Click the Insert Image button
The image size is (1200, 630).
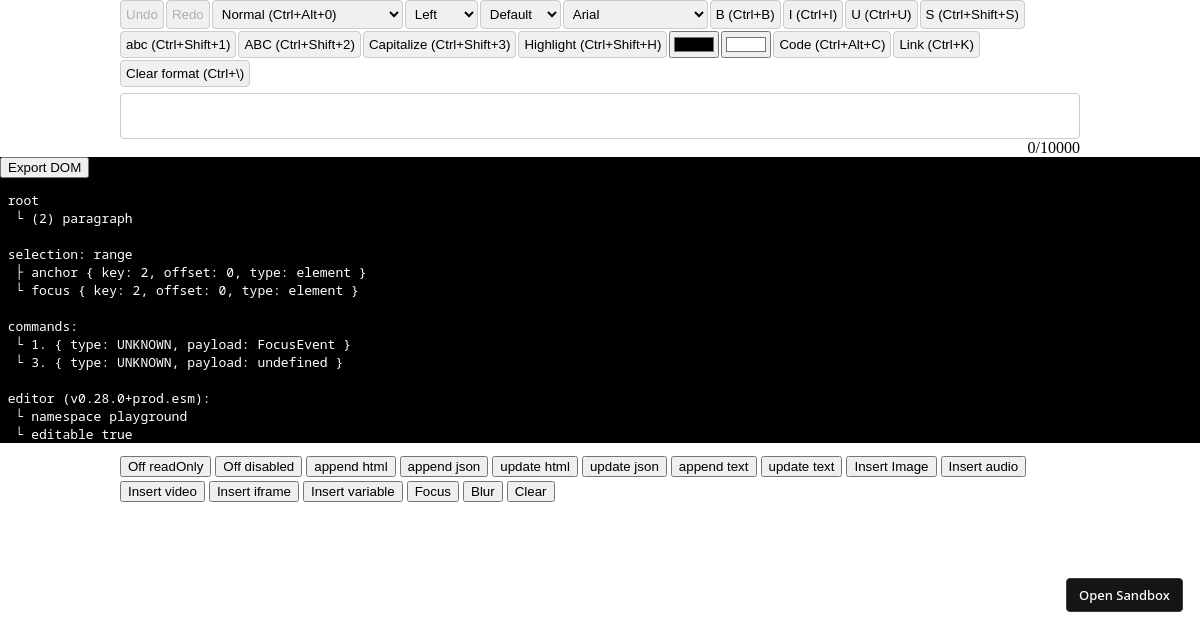tap(891, 466)
